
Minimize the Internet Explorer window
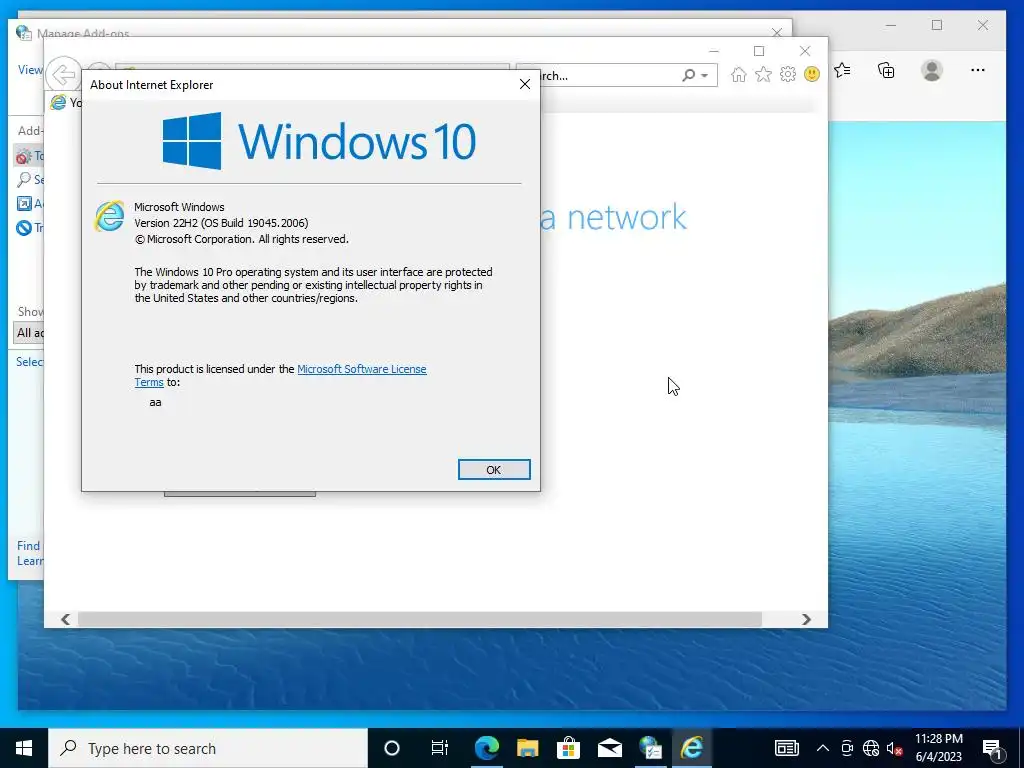pyautogui.click(x=714, y=51)
